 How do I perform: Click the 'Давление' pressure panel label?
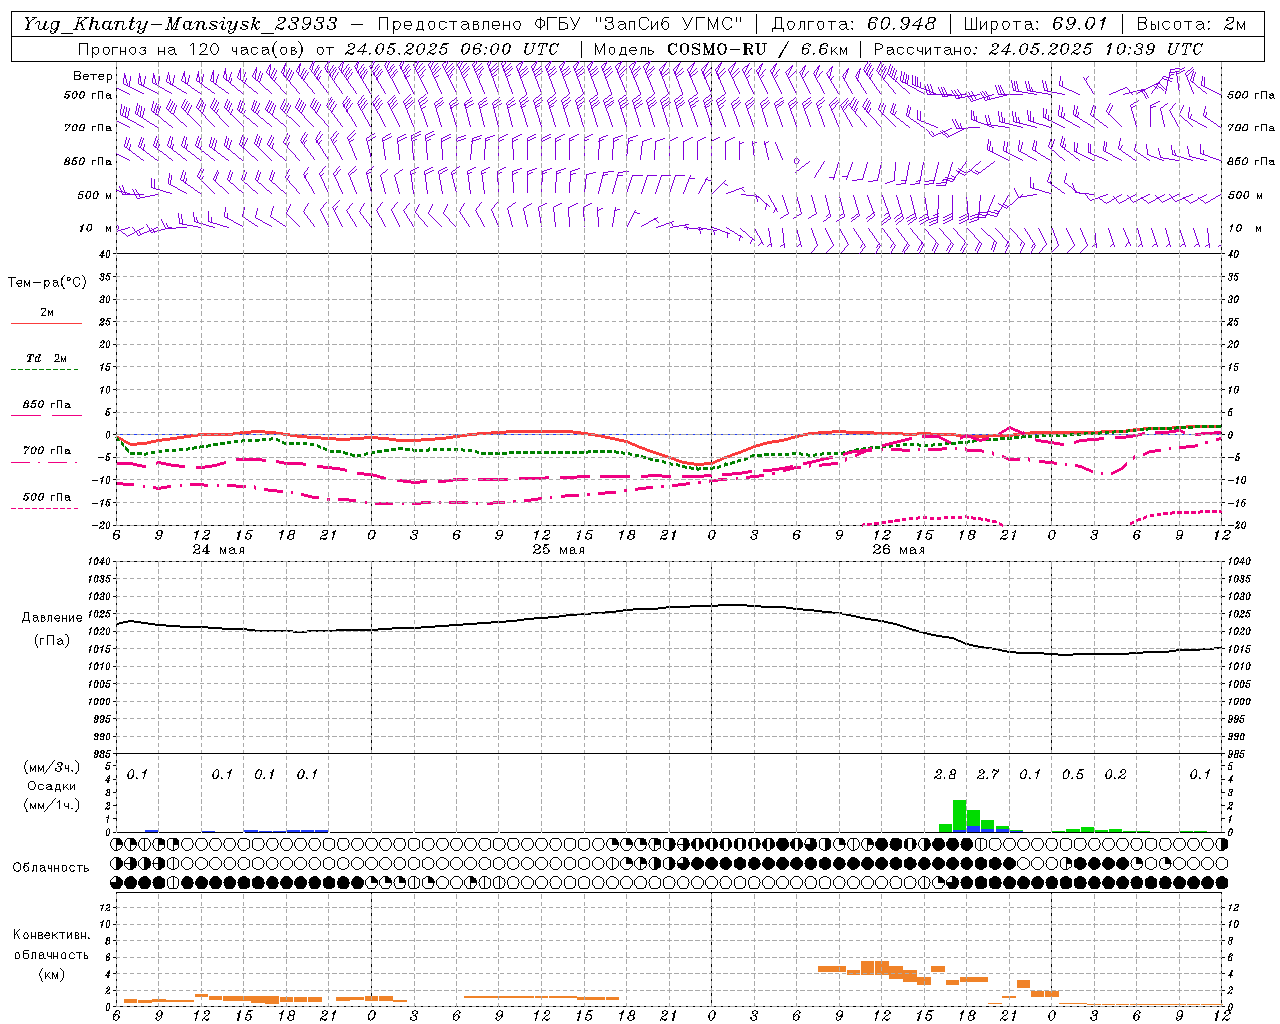coord(52,618)
